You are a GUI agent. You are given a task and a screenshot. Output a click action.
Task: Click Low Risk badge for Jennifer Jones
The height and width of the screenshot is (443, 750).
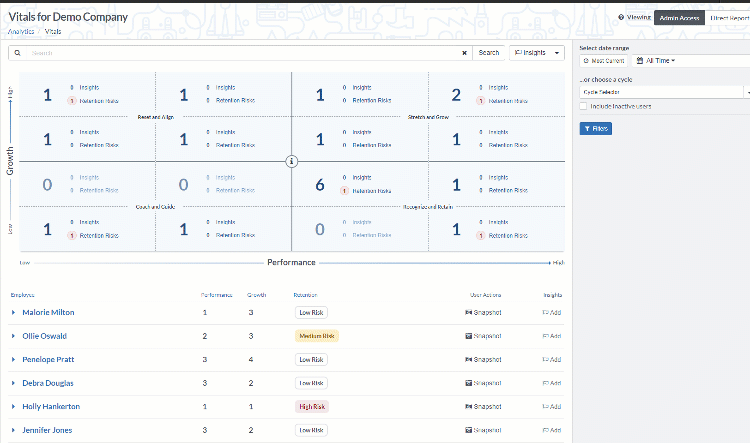tap(311, 430)
